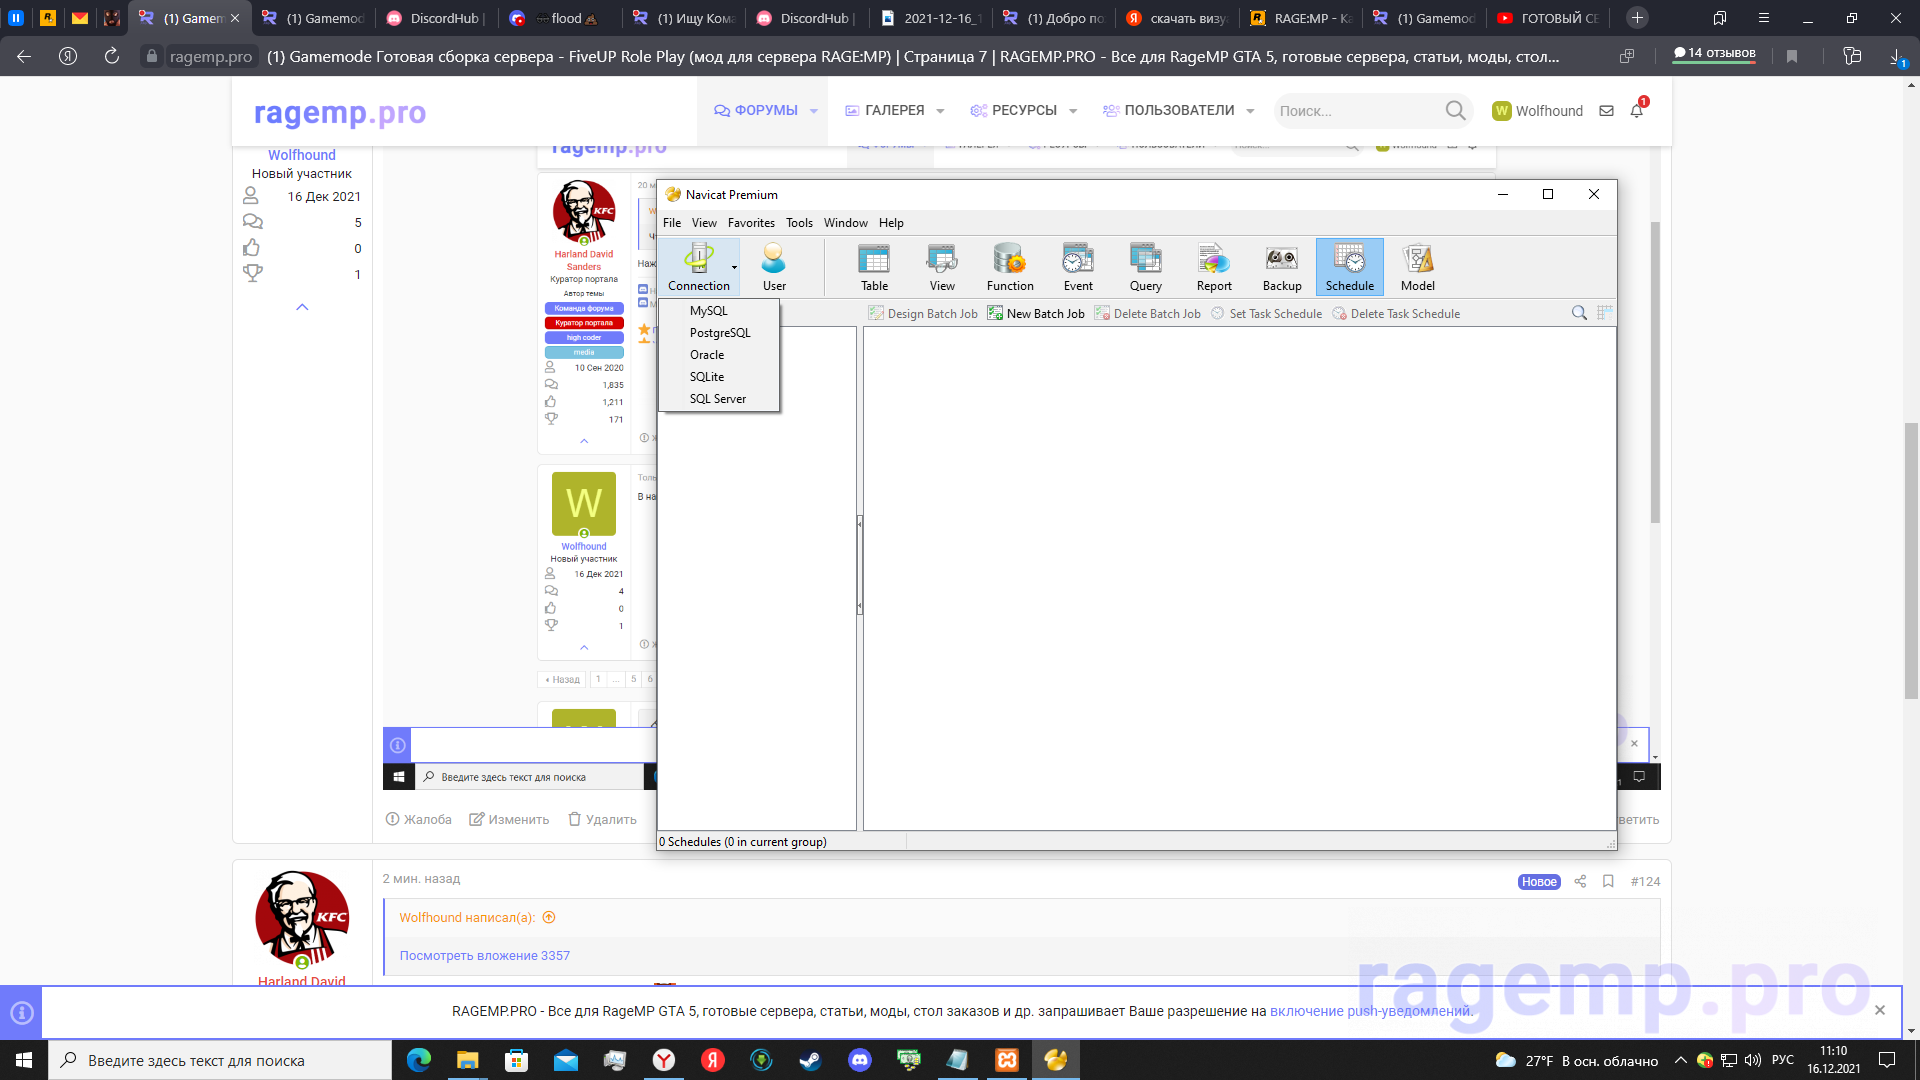
Task: Click the View toolbar icon in Navicat
Action: click(x=942, y=266)
